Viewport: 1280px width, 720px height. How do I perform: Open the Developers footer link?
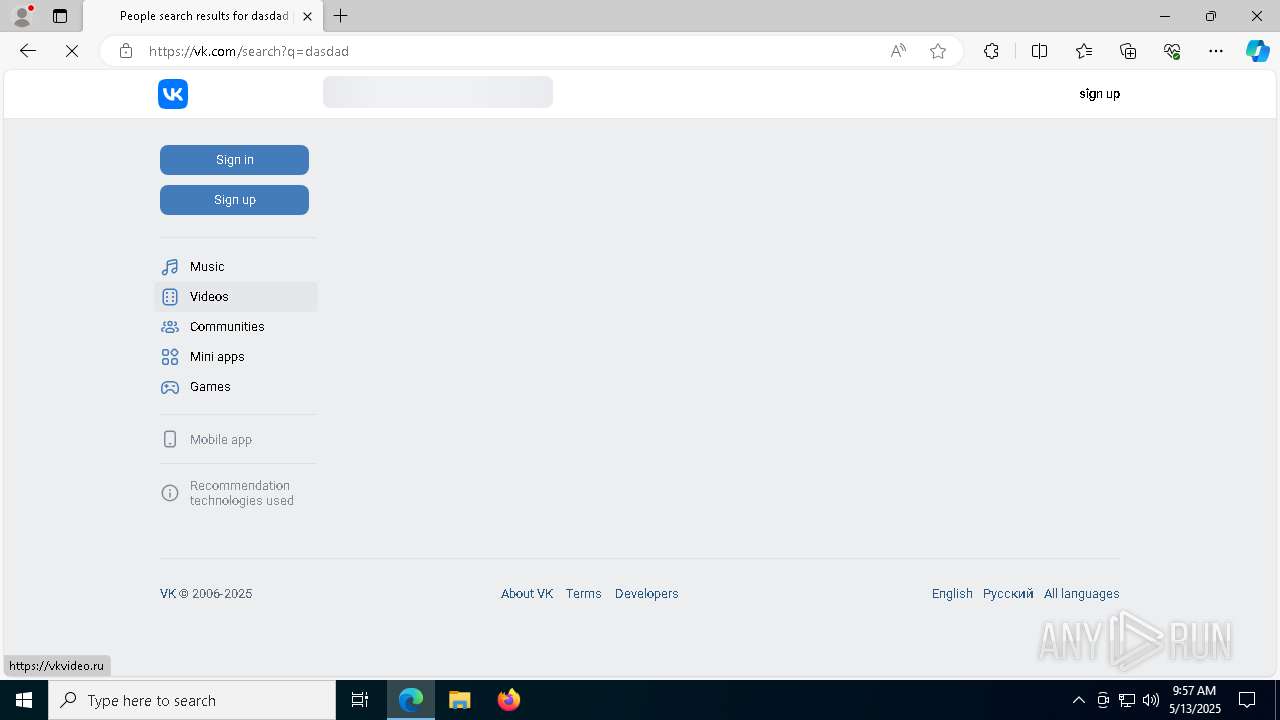[647, 594]
